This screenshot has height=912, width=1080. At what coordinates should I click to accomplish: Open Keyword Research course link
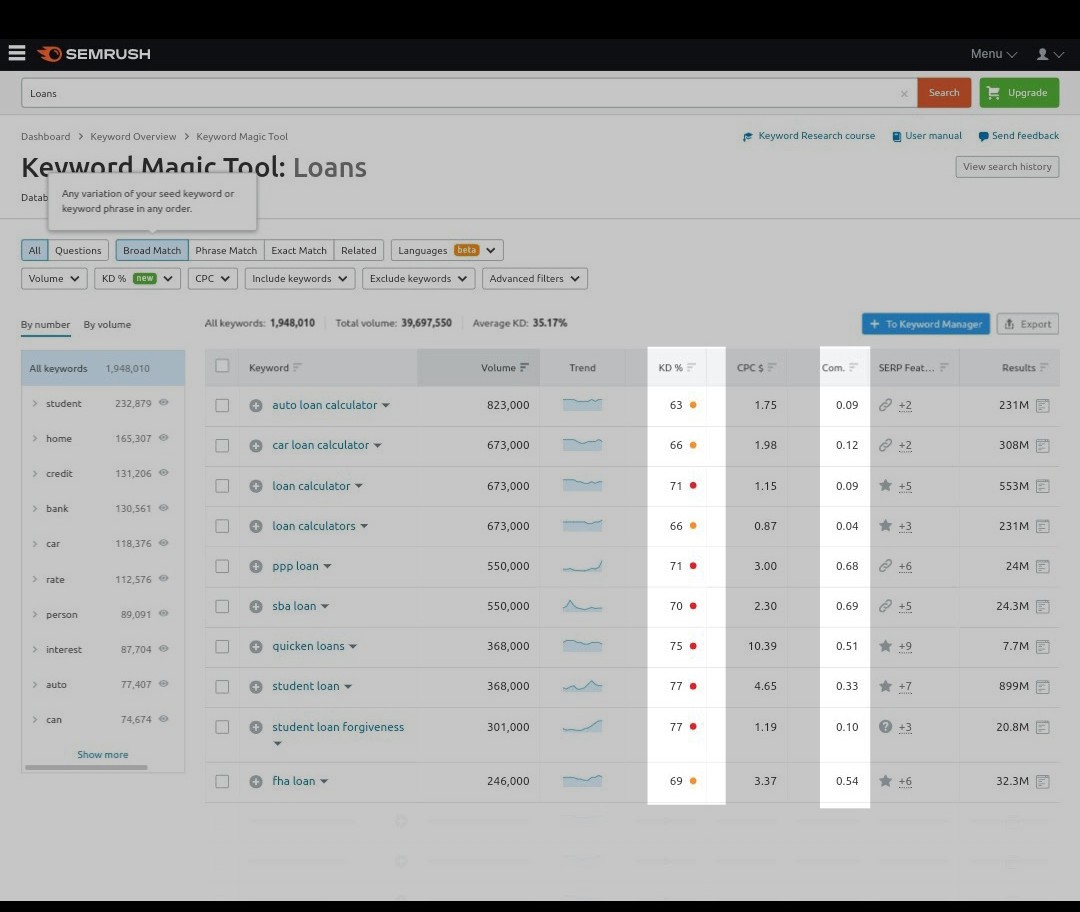point(809,136)
